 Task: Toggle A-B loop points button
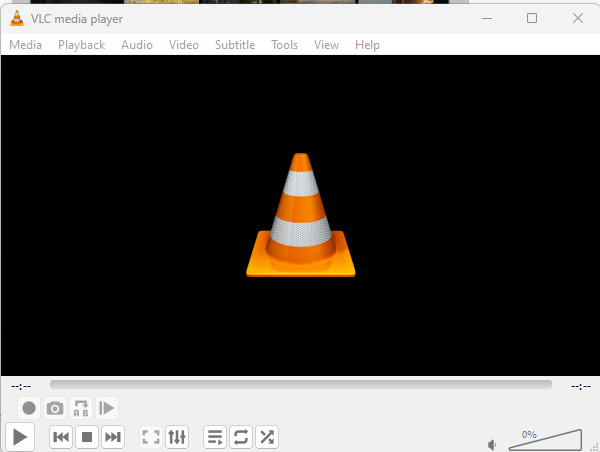pyautogui.click(x=81, y=408)
